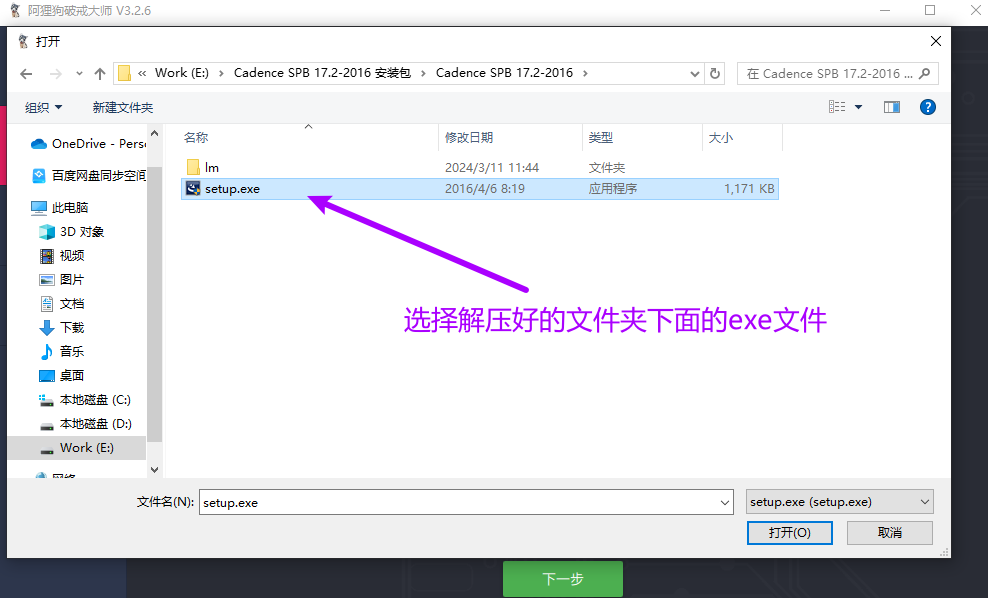The image size is (988, 598).
Task: Select Work (E:) in the address breadcrumb
Action: pyautogui.click(x=181, y=73)
